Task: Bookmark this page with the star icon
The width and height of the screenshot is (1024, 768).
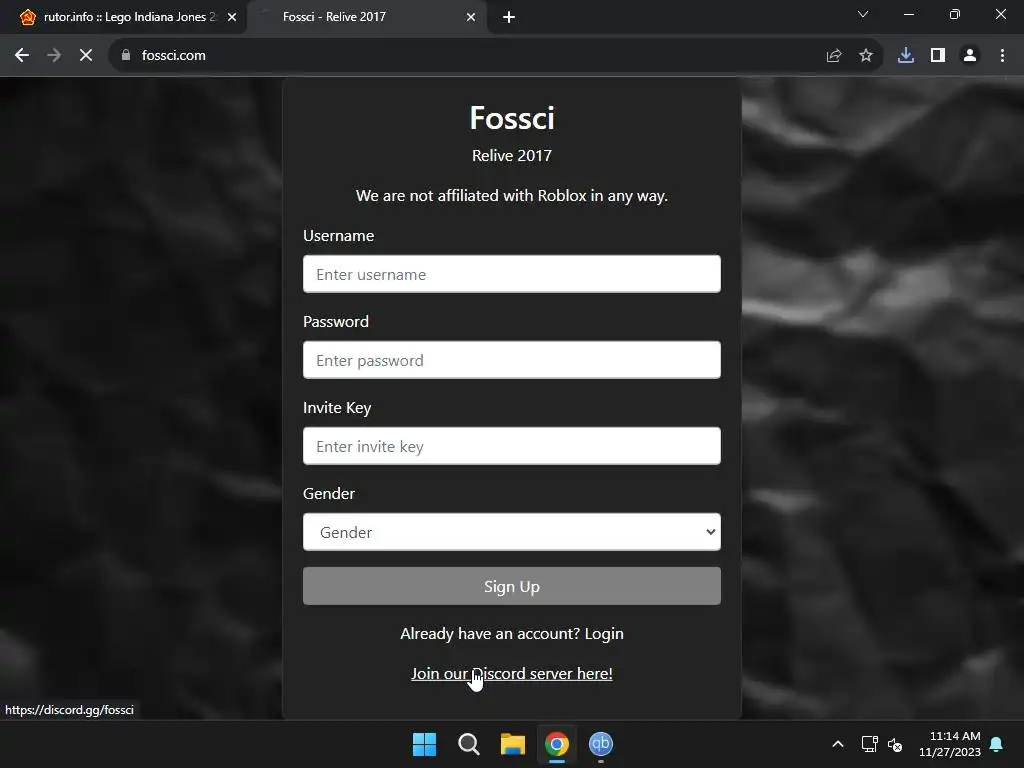Action: [x=866, y=56]
